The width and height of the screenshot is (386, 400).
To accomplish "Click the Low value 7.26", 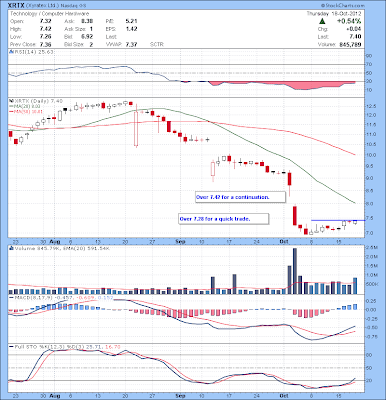I will [45, 37].
